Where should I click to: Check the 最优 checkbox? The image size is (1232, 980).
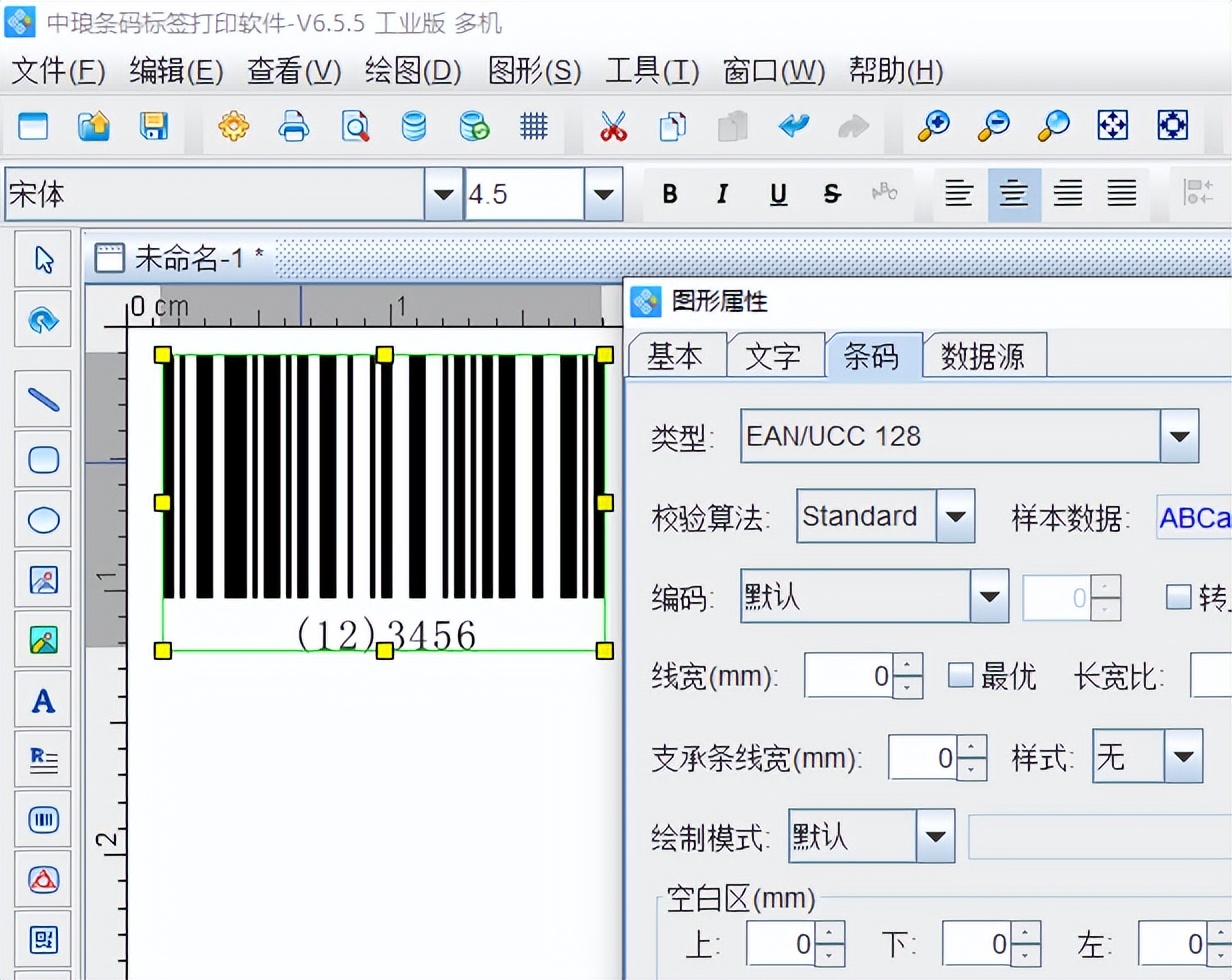[x=960, y=676]
